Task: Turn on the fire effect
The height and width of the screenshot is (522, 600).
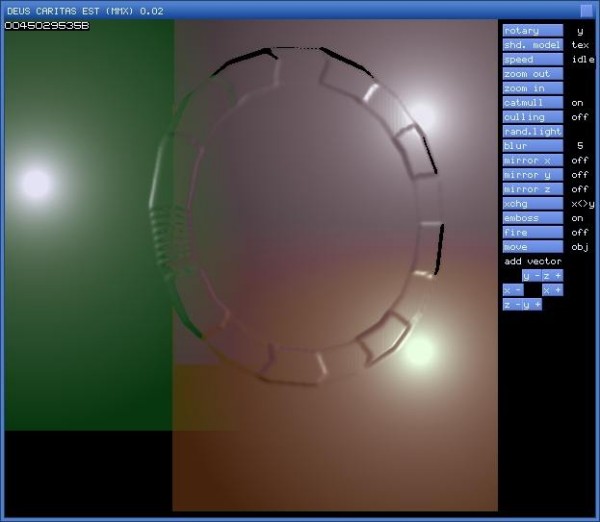Action: 532,232
